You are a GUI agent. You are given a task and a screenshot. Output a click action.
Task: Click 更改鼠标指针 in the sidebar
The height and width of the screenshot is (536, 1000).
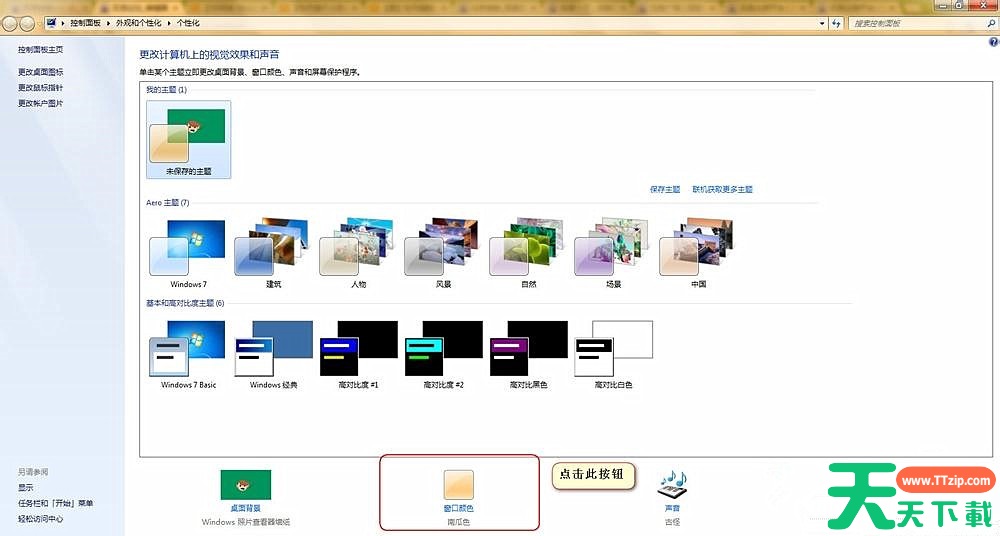(40, 87)
